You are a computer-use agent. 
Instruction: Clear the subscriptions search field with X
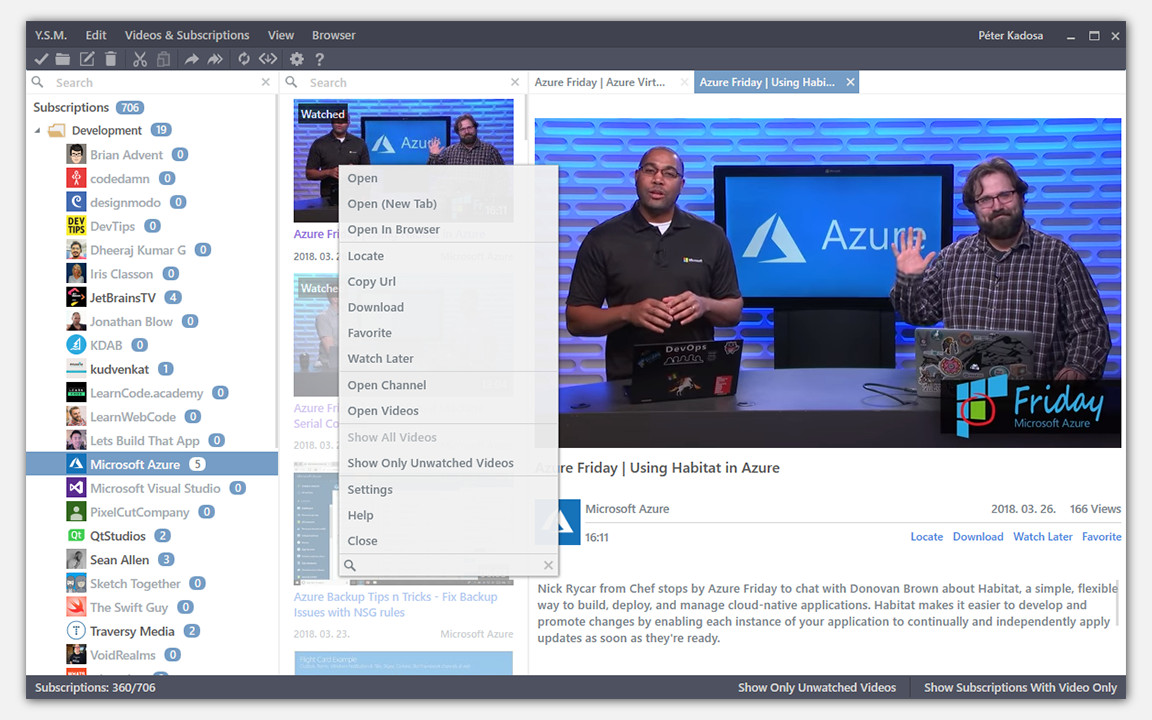[265, 82]
